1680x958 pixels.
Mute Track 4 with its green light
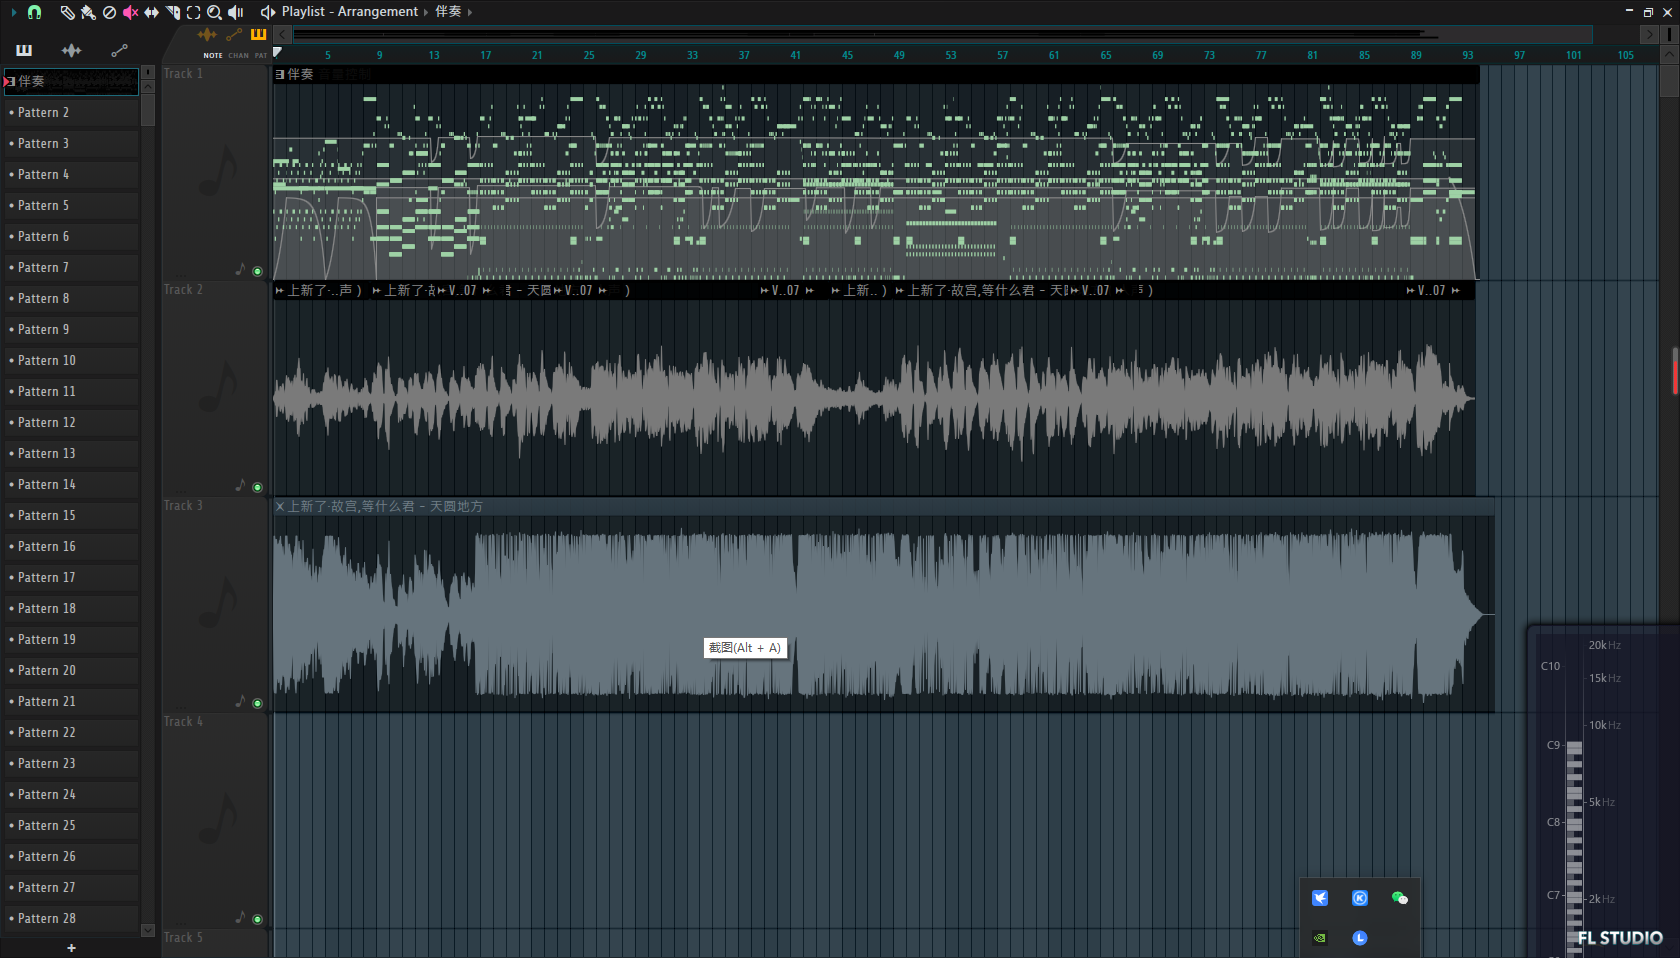coord(257,919)
